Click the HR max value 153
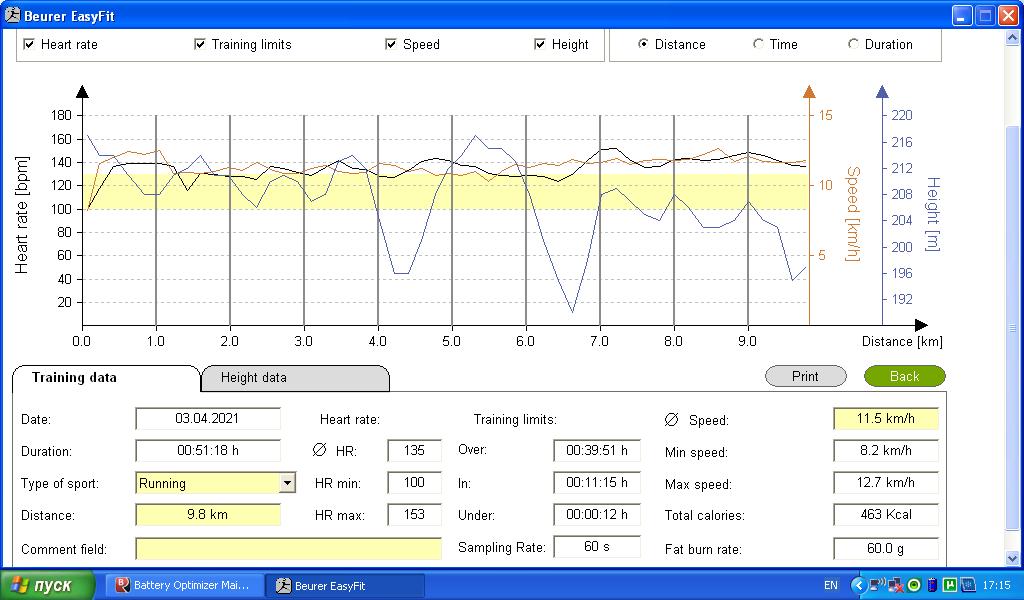 (414, 514)
